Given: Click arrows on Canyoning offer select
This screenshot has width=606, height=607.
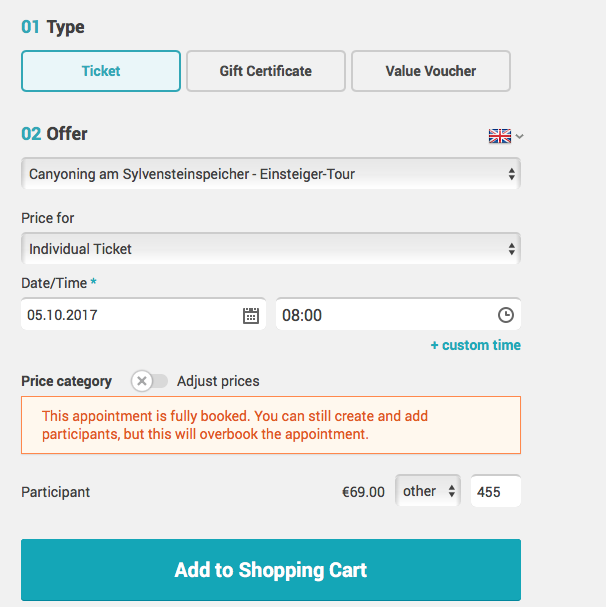Looking at the screenshot, I should [512, 174].
